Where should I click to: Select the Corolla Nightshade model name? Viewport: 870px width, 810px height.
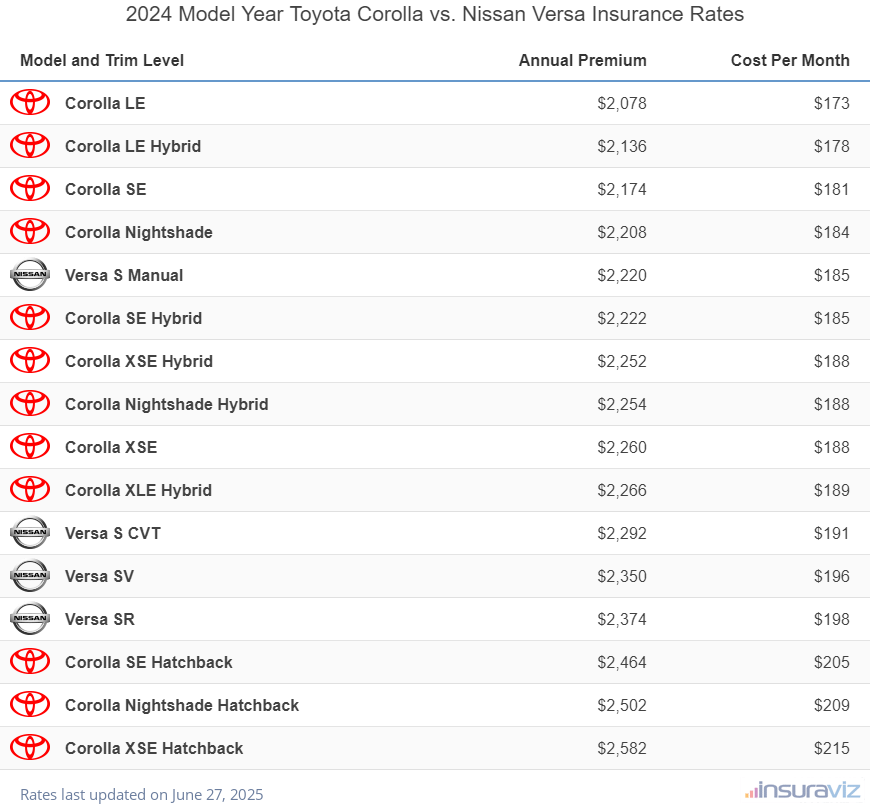[139, 232]
